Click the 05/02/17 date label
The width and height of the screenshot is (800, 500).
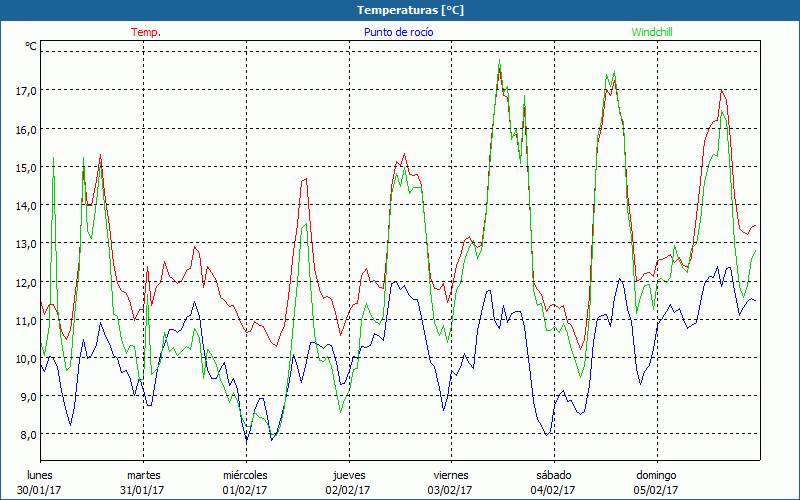pos(656,490)
